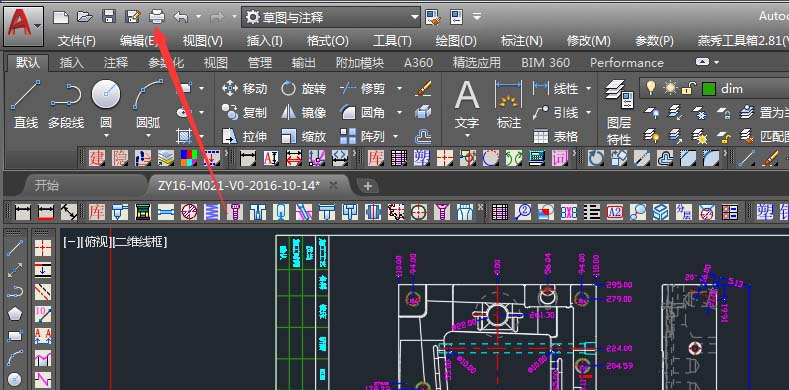Click the 建 icon in 燕秀 toolbar
789x390 pixels.
point(97,159)
